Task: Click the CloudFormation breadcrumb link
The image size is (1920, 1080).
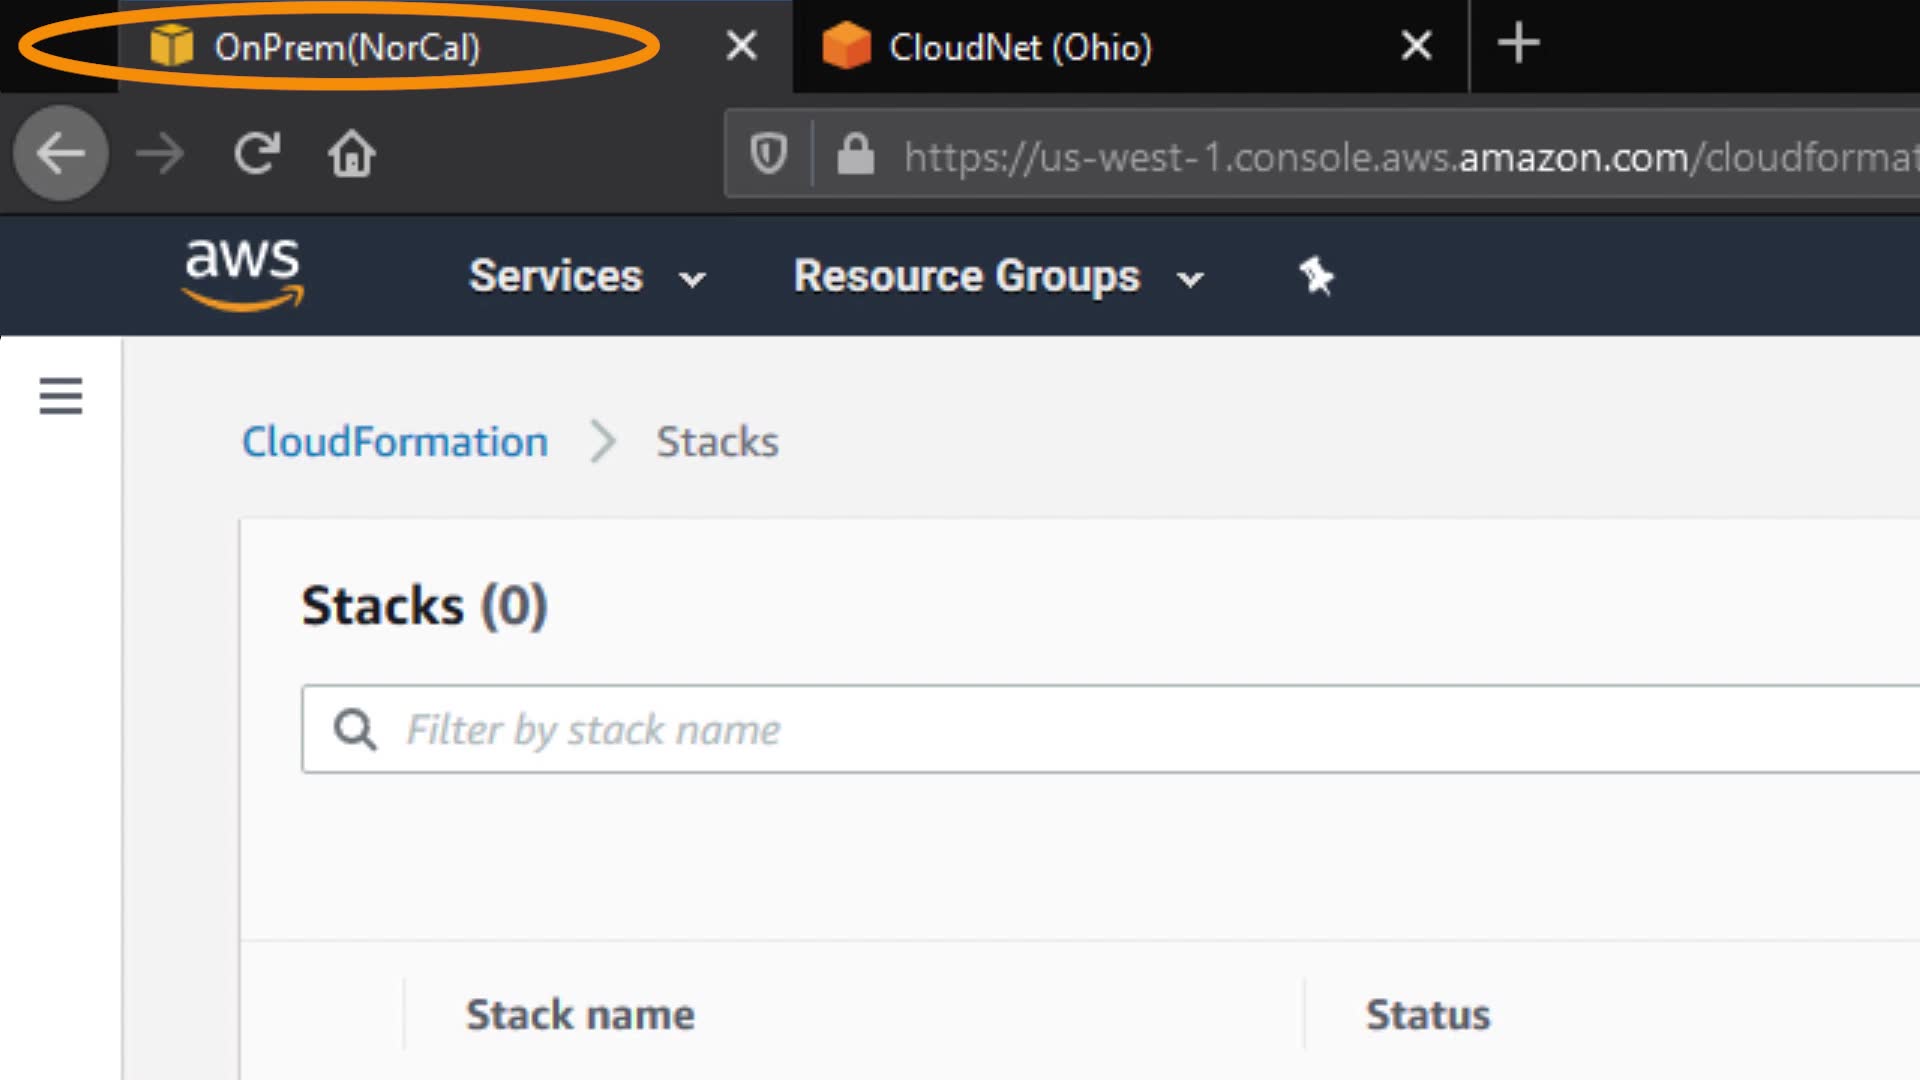Action: point(395,442)
